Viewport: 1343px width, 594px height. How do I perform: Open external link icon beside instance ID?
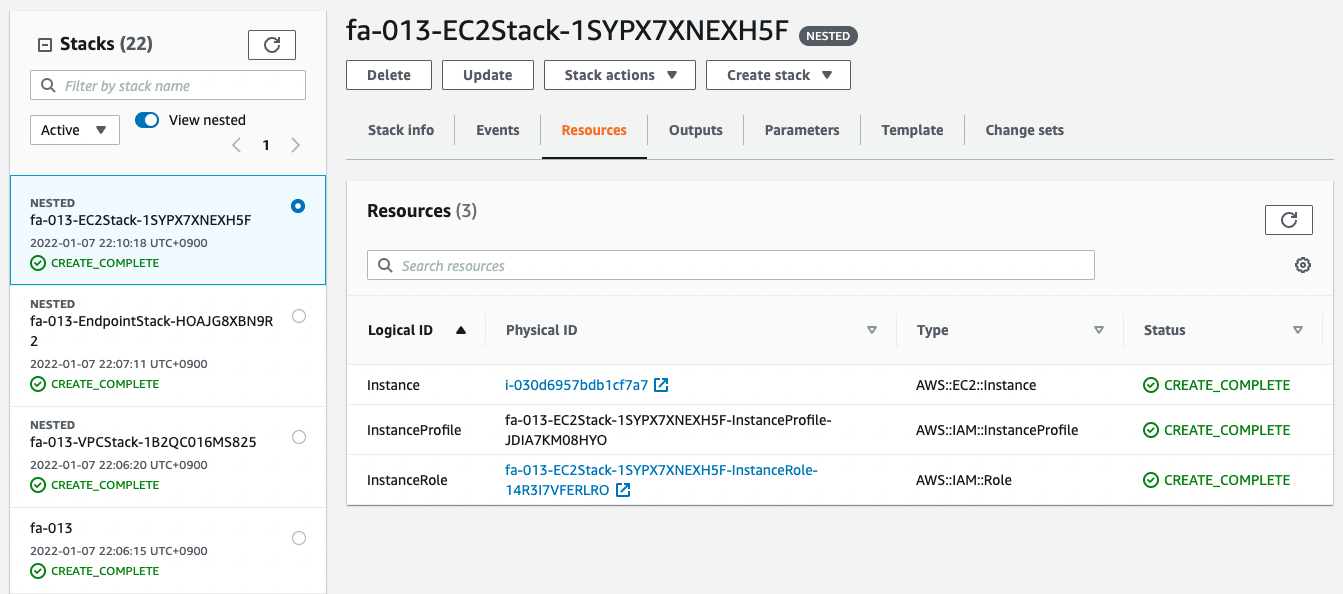(x=661, y=385)
